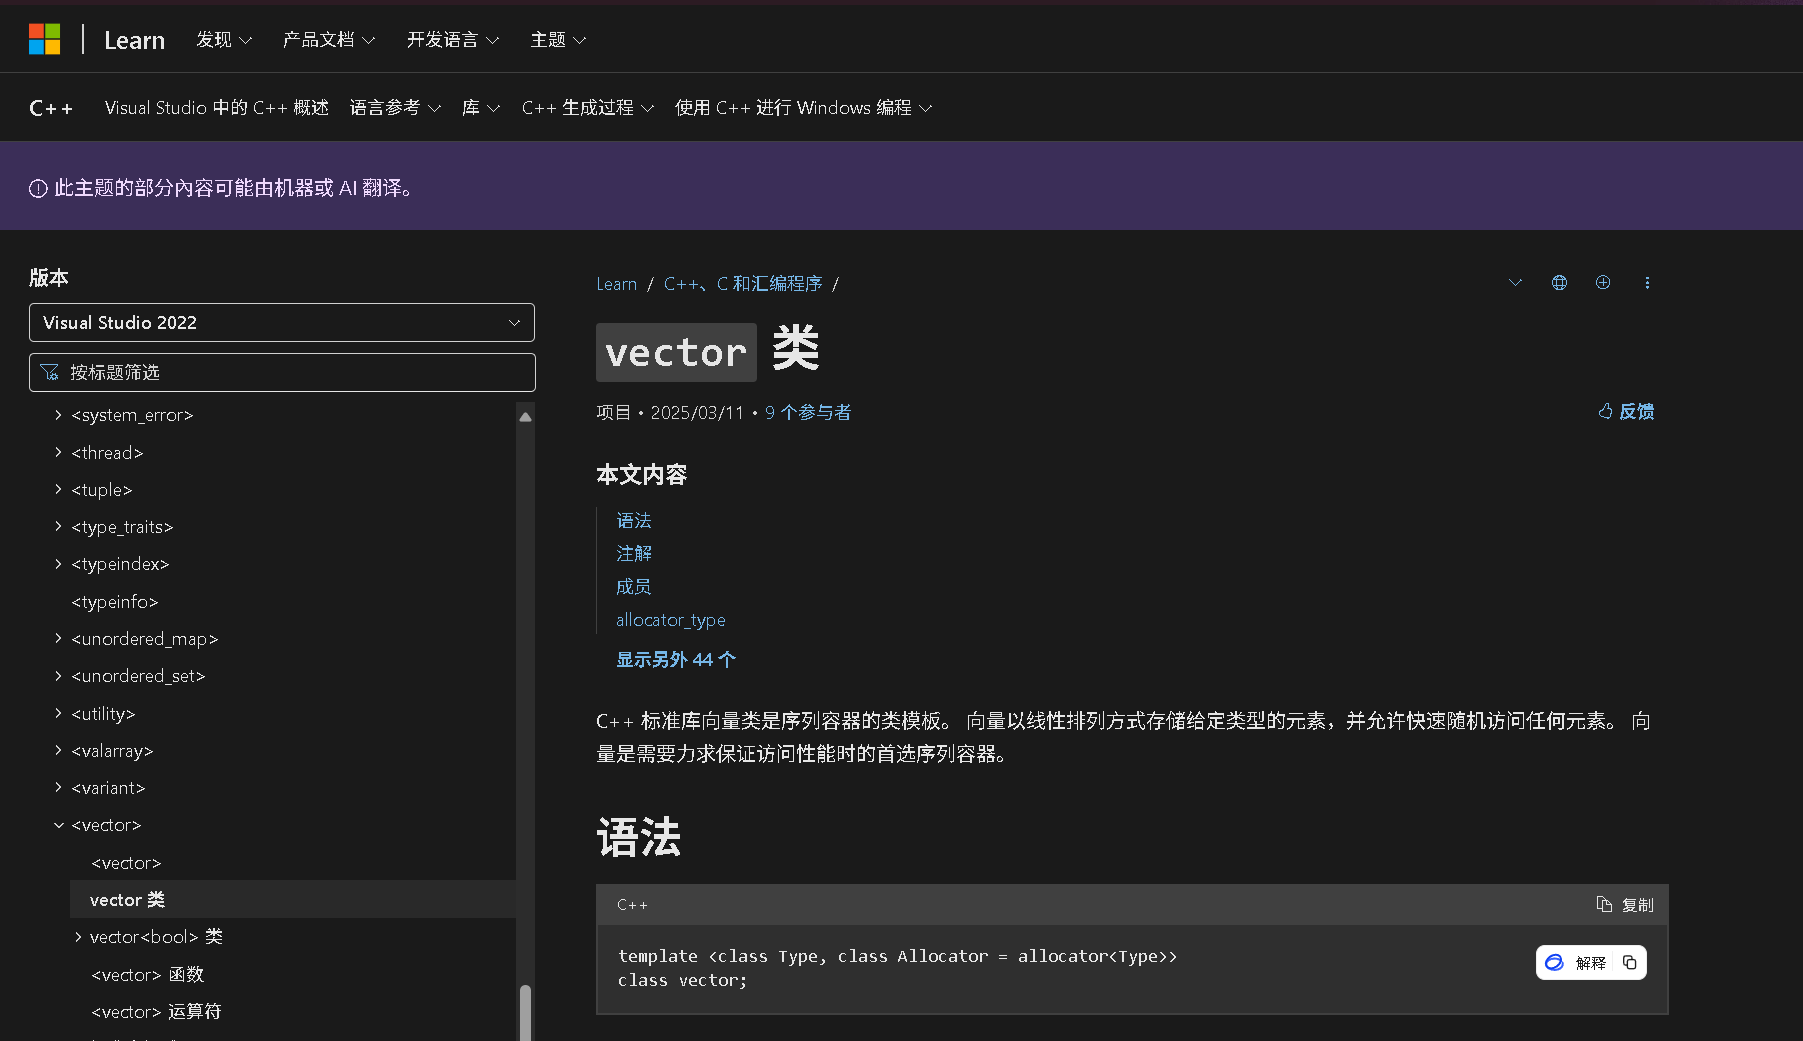
Task: Expand the <typeindex> tree node
Action: (x=58, y=564)
